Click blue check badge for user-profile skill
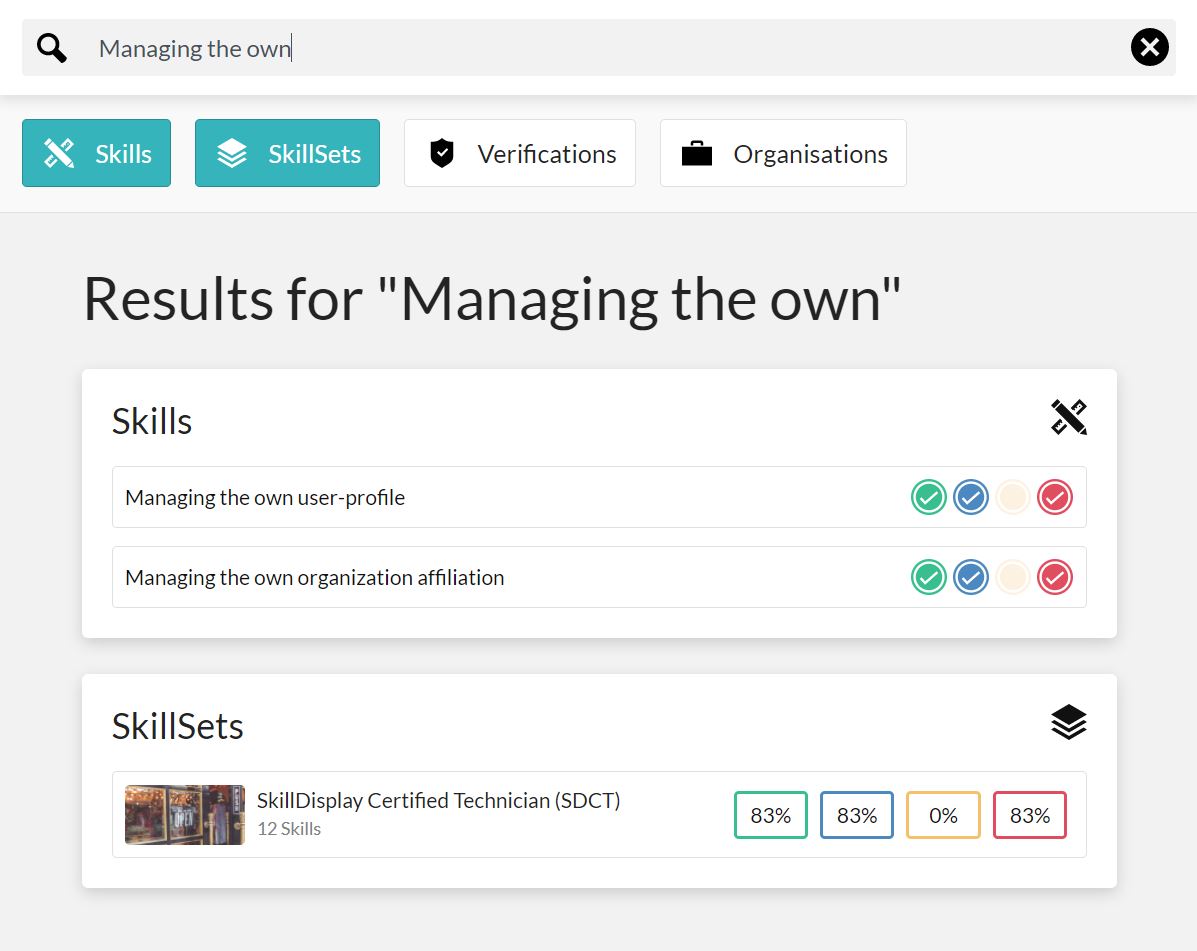The image size is (1197, 951). [x=971, y=498]
